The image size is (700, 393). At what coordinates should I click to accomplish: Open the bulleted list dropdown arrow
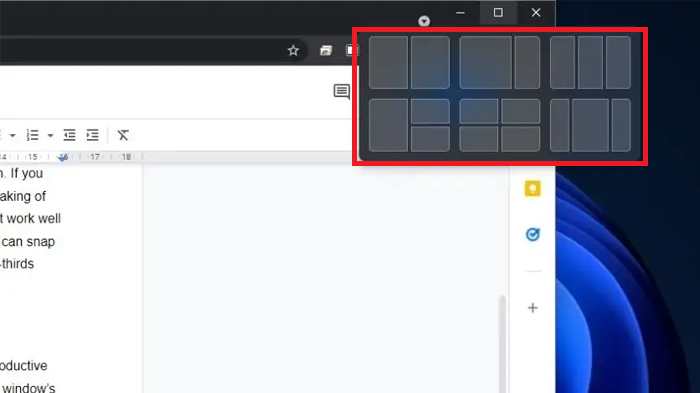12,135
